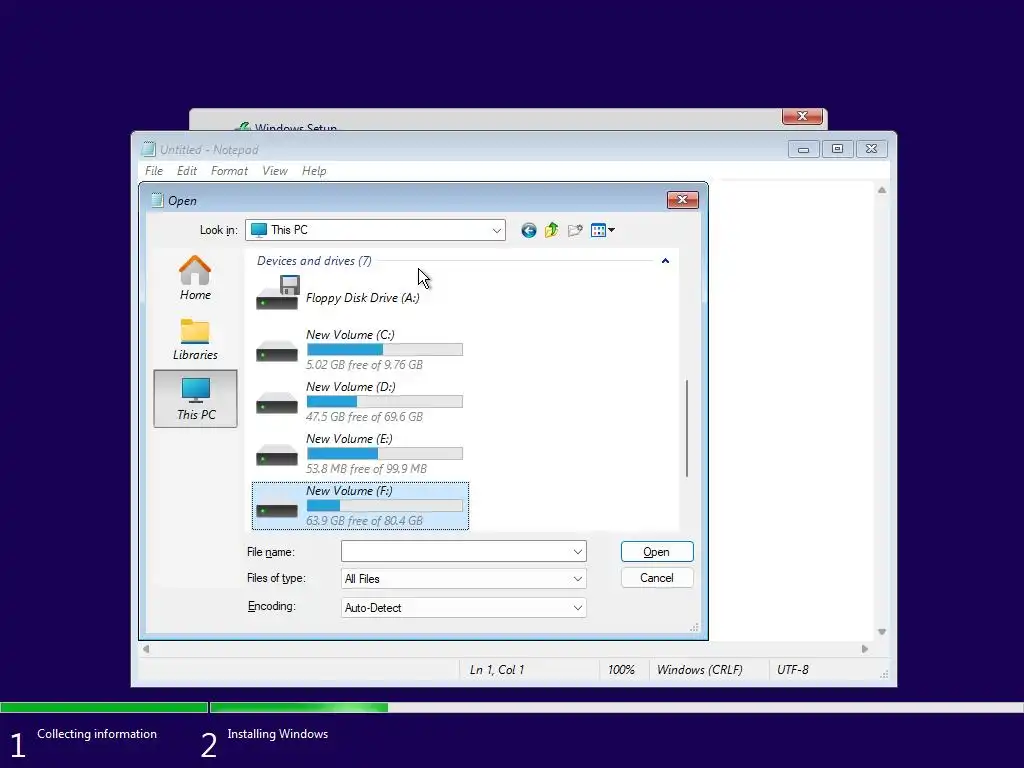1024x768 pixels.
Task: Click the '47.5 GB free of 69.6 GB' text
Action: (x=364, y=417)
